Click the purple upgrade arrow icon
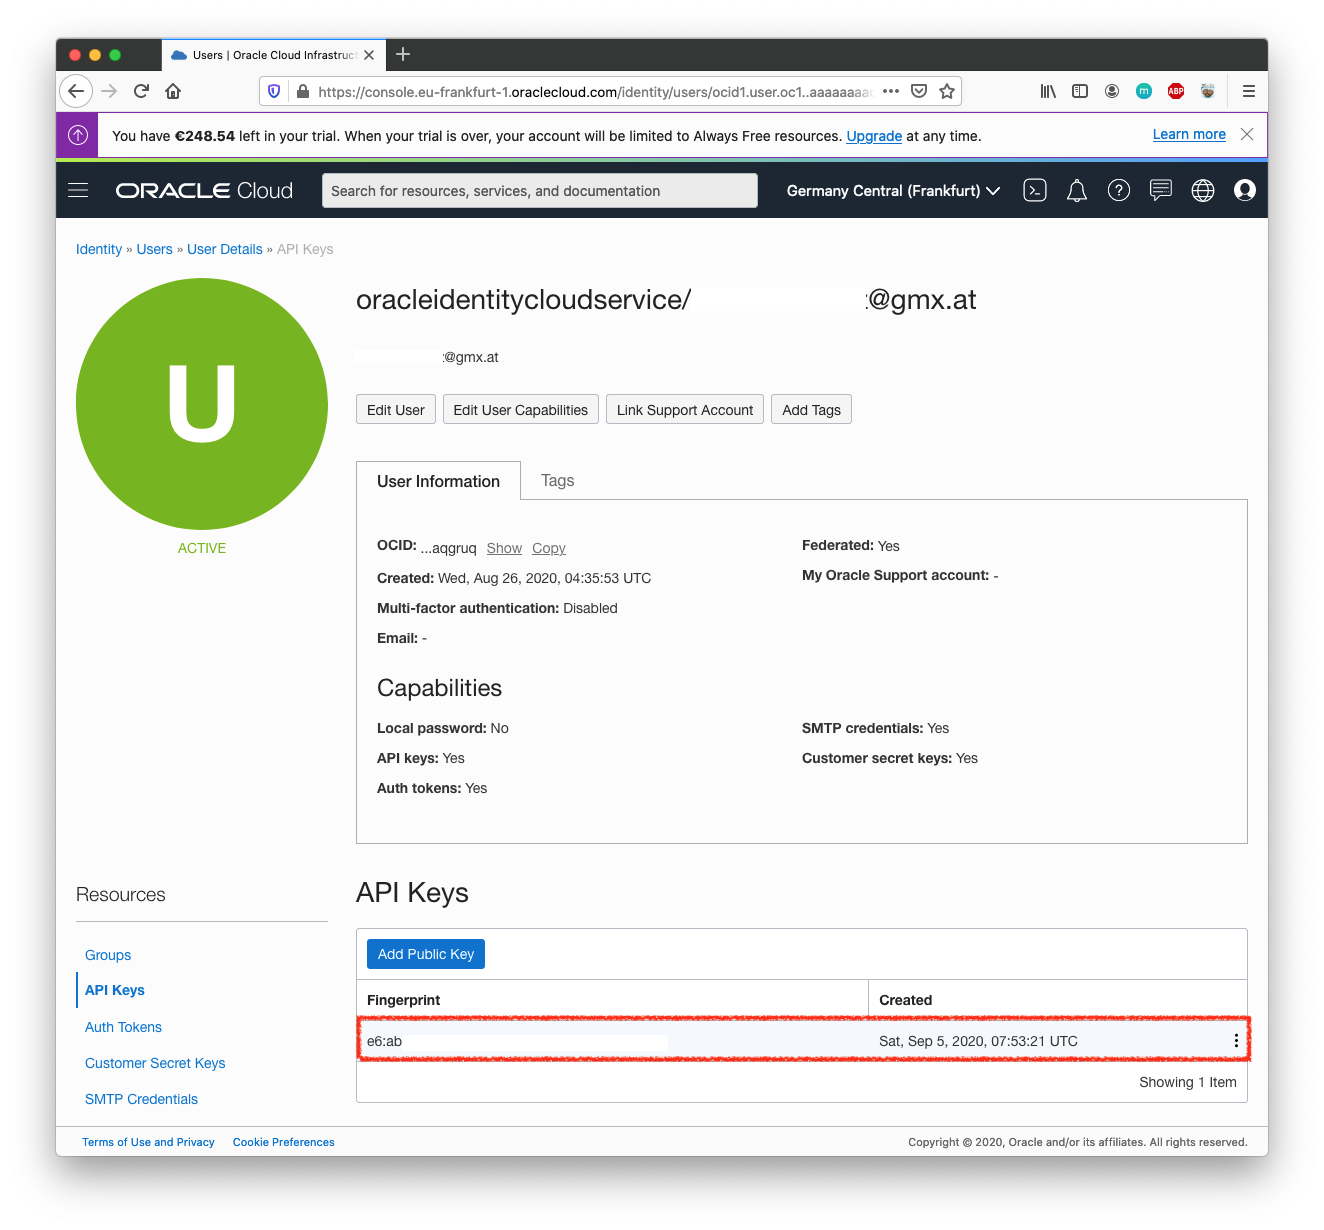The image size is (1324, 1230). click(77, 135)
